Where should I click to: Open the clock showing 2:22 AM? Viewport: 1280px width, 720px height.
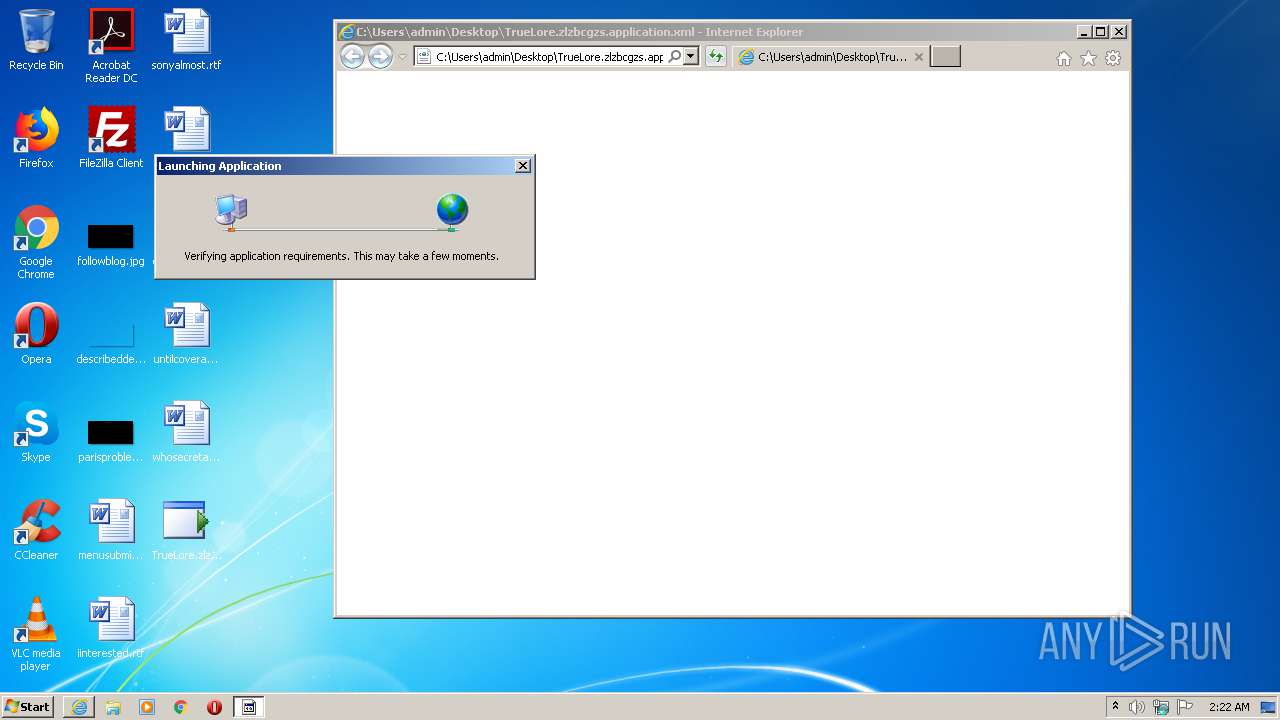(x=1229, y=707)
